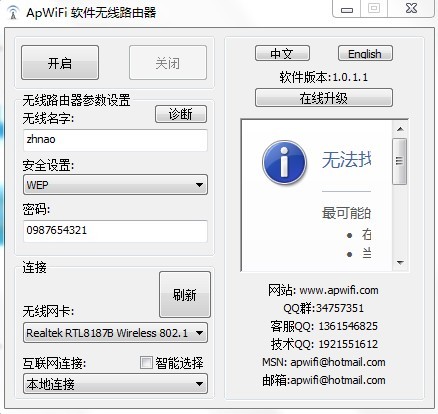Viewport: 438px width, 414px height.
Task: Refresh adapters with the 刷新 button
Action: (x=185, y=294)
